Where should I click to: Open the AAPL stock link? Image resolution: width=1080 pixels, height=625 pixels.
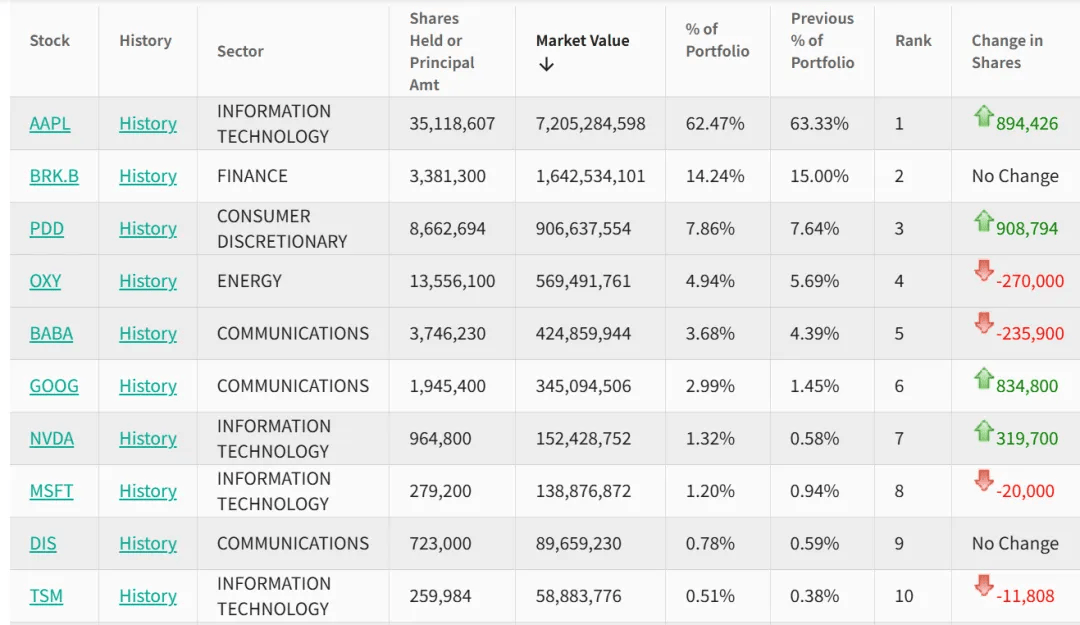(50, 124)
